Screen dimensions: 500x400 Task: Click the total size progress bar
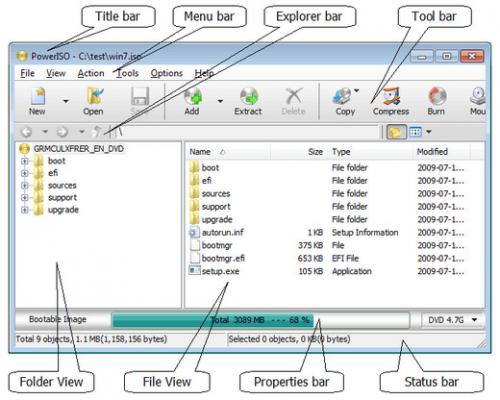click(x=261, y=320)
